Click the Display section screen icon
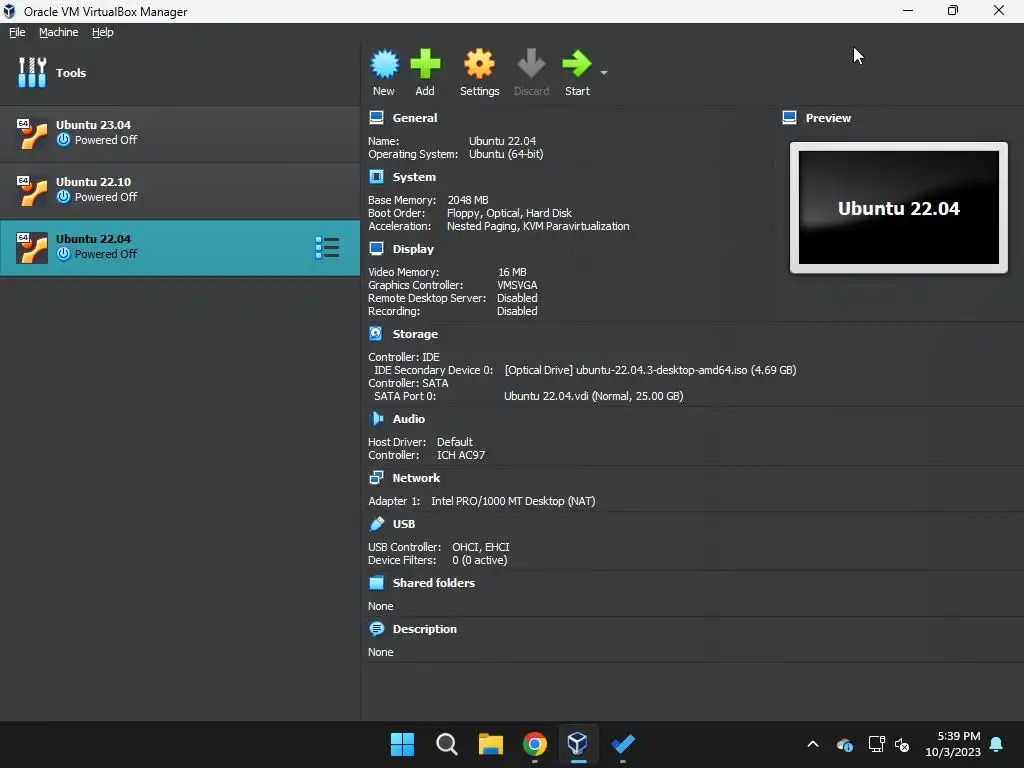The height and width of the screenshot is (768, 1024). click(376, 249)
